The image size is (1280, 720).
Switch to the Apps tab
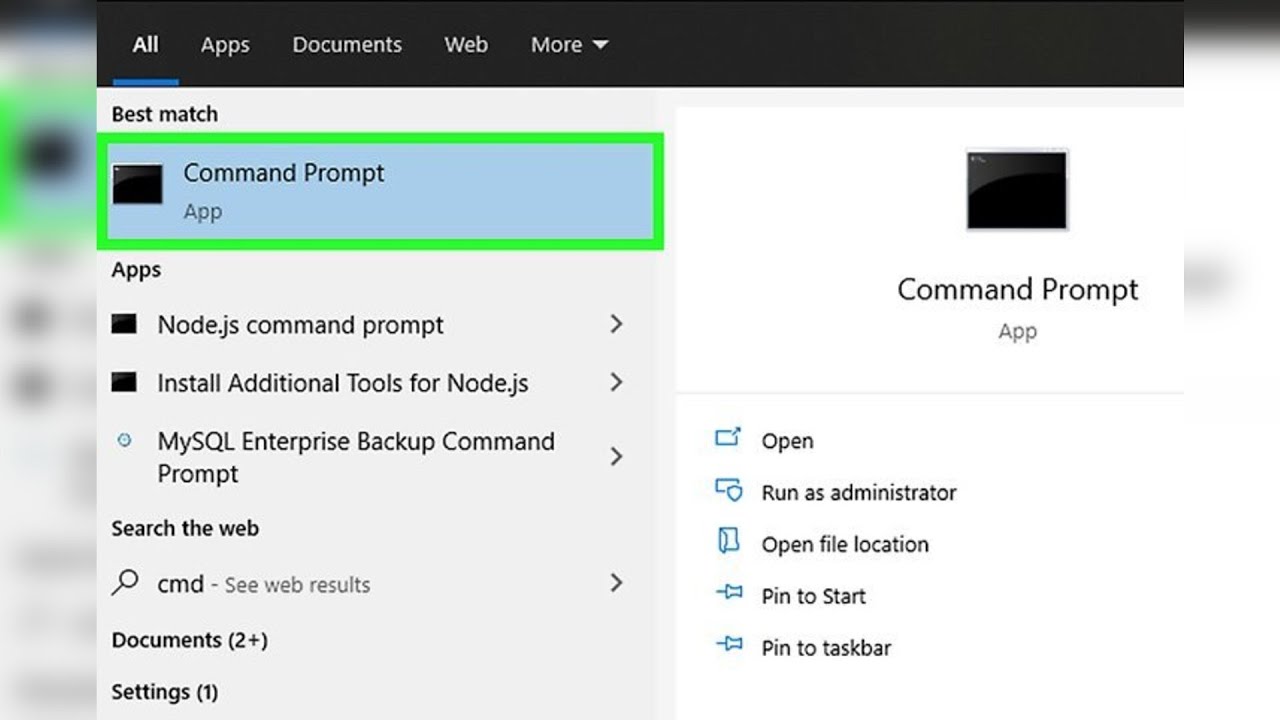(225, 45)
